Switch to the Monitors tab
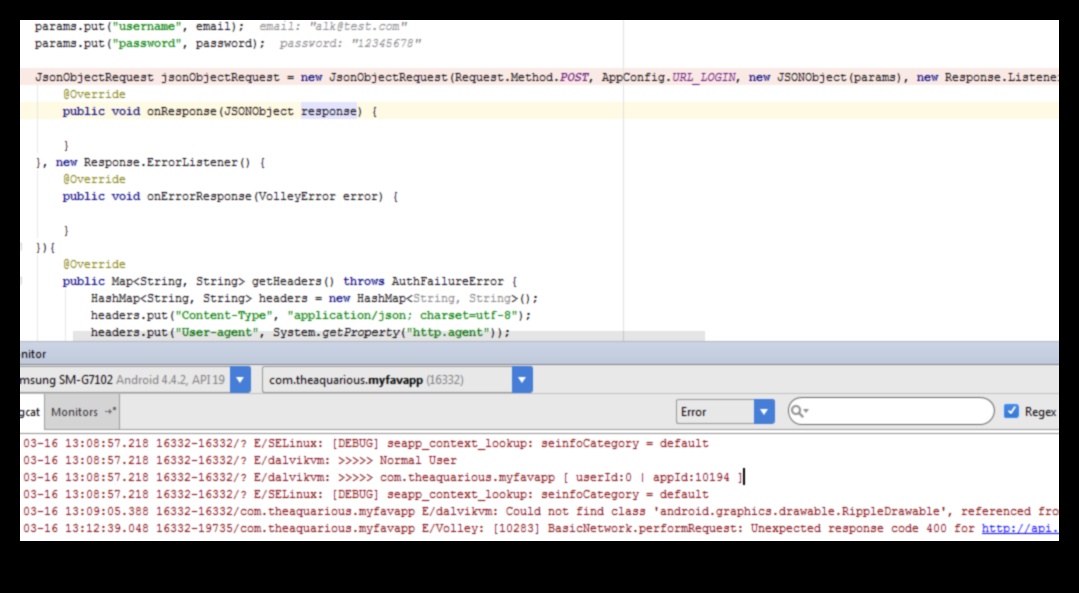This screenshot has width=1079, height=593. point(75,412)
